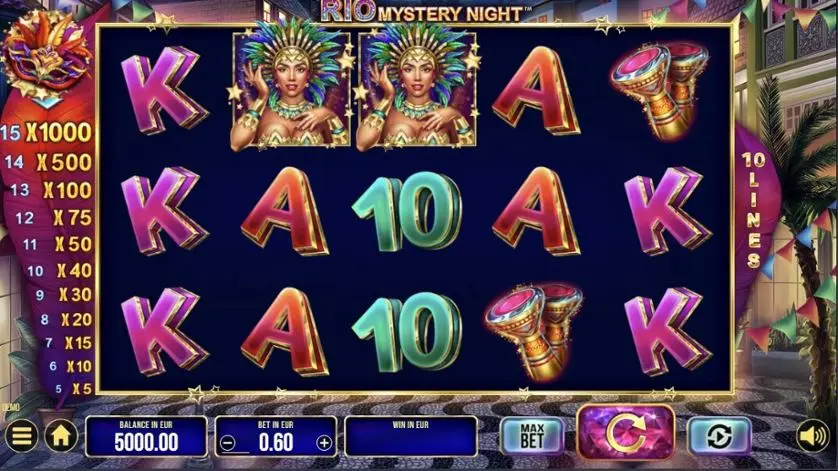
Task: Go to lobby via home icon
Action: point(61,436)
